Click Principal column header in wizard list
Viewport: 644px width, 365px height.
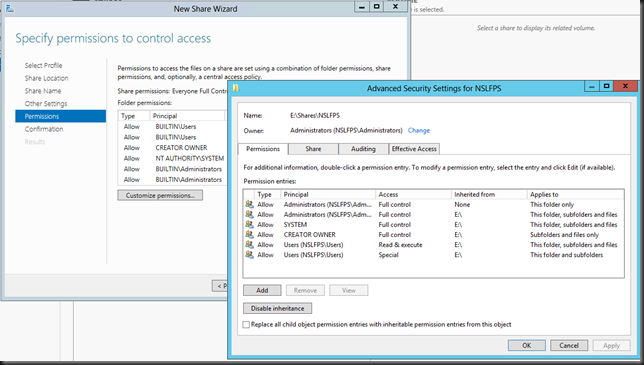[187, 116]
